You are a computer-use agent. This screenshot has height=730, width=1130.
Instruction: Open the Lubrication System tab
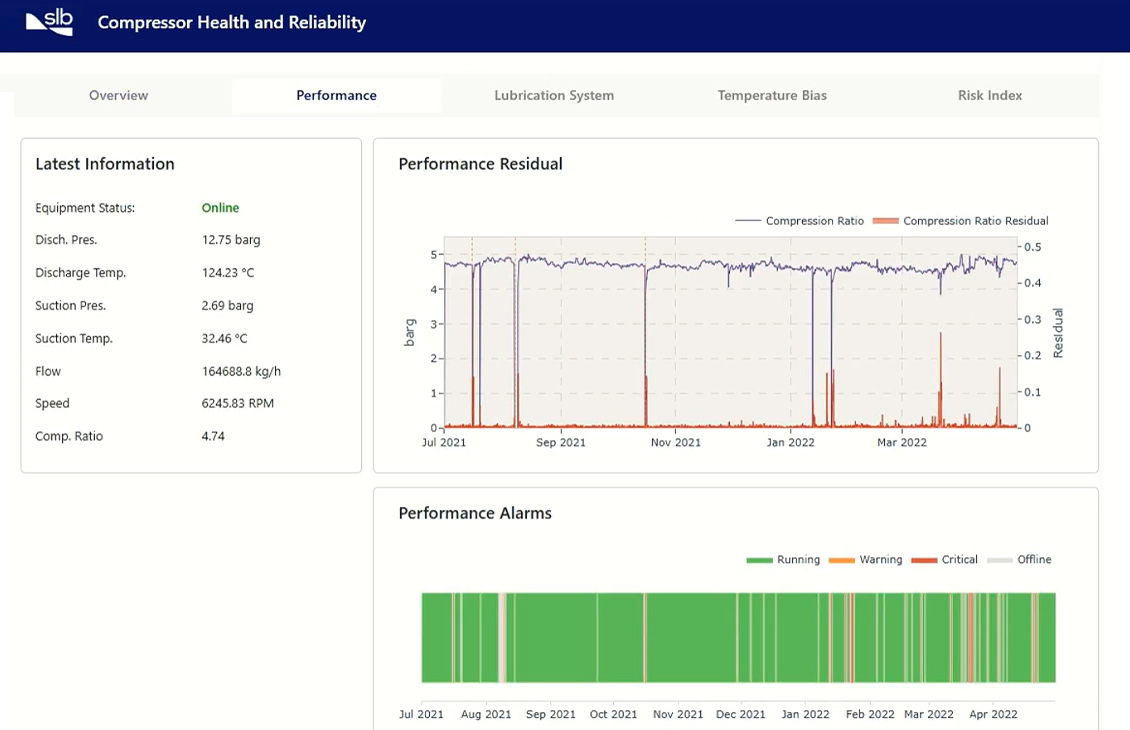point(554,95)
